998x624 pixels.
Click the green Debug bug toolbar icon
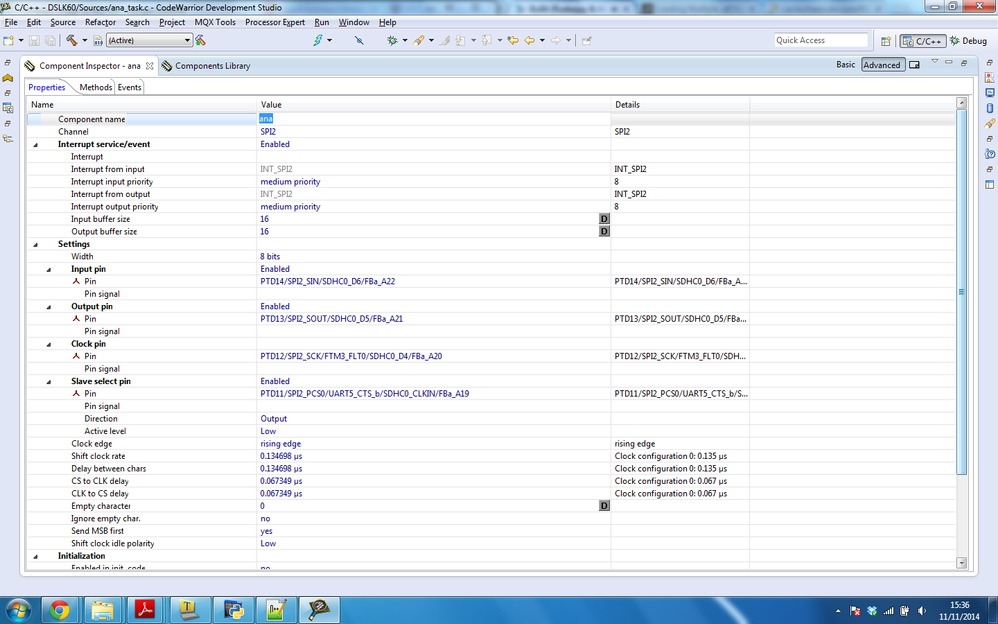[392, 40]
